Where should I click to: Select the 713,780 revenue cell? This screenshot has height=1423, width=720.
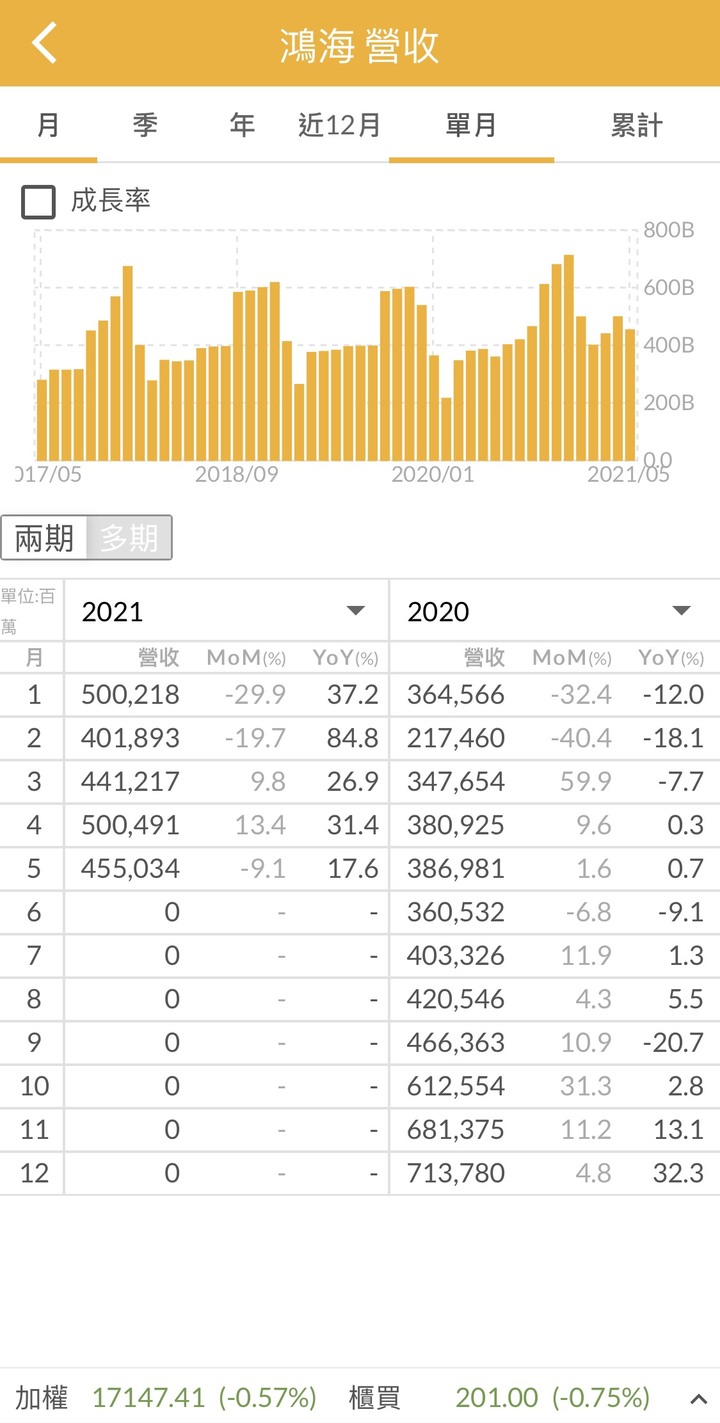[x=456, y=1173]
